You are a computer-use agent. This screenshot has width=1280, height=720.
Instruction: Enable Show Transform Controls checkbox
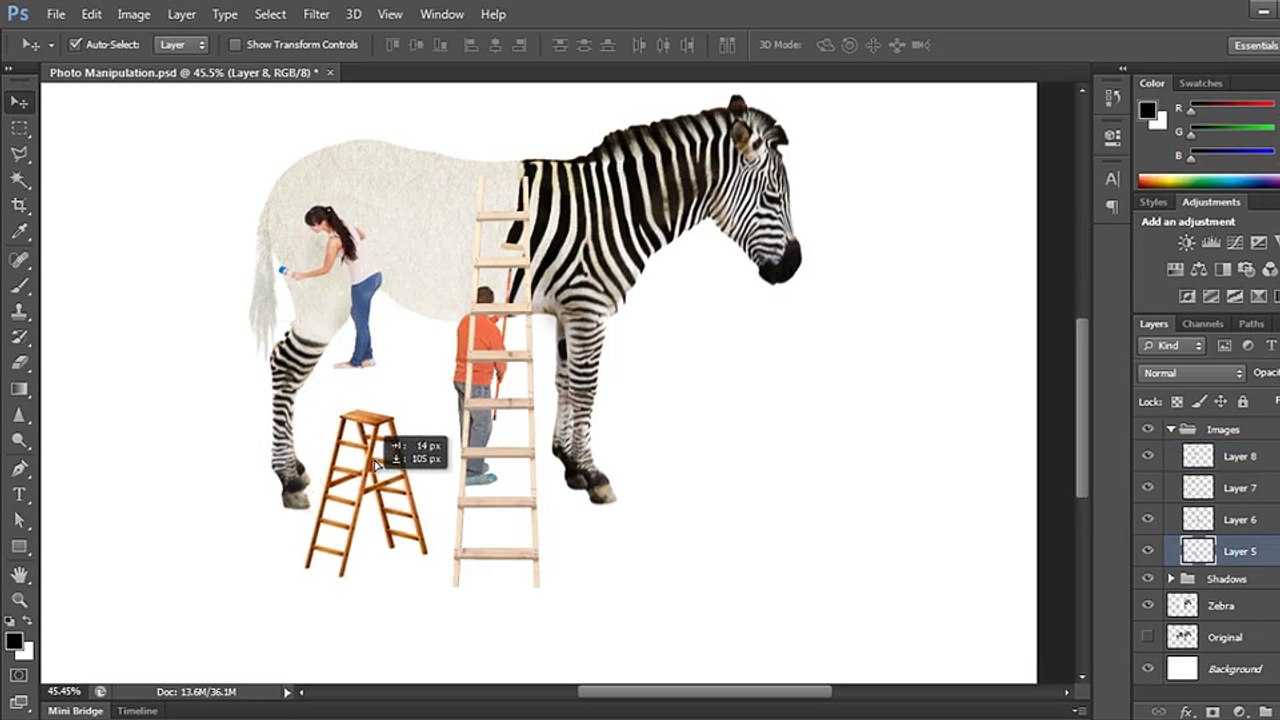pyautogui.click(x=235, y=45)
